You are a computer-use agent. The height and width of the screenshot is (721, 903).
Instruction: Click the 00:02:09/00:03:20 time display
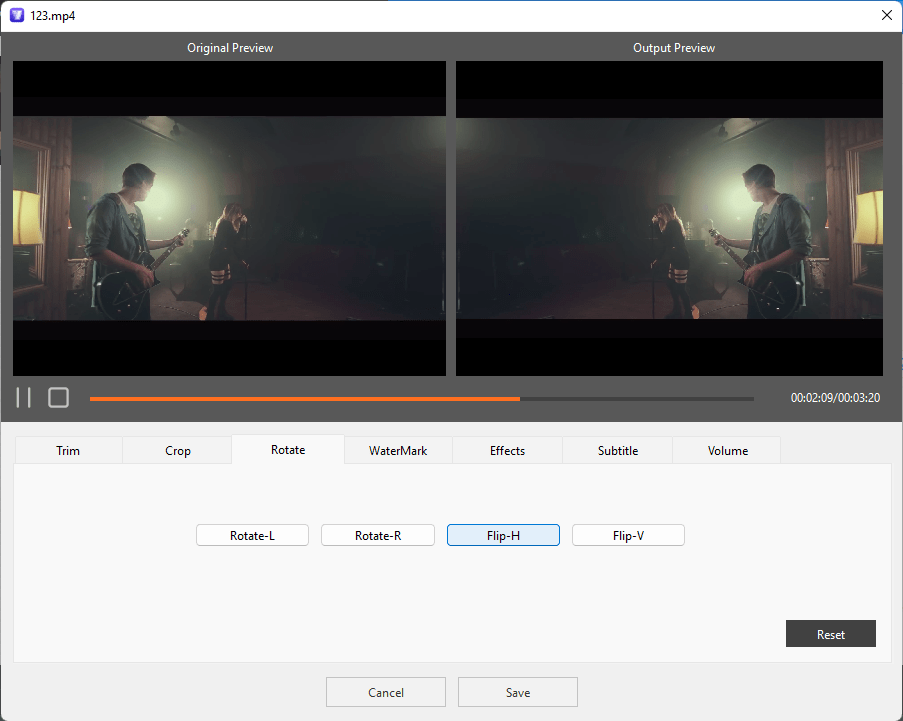[835, 397]
